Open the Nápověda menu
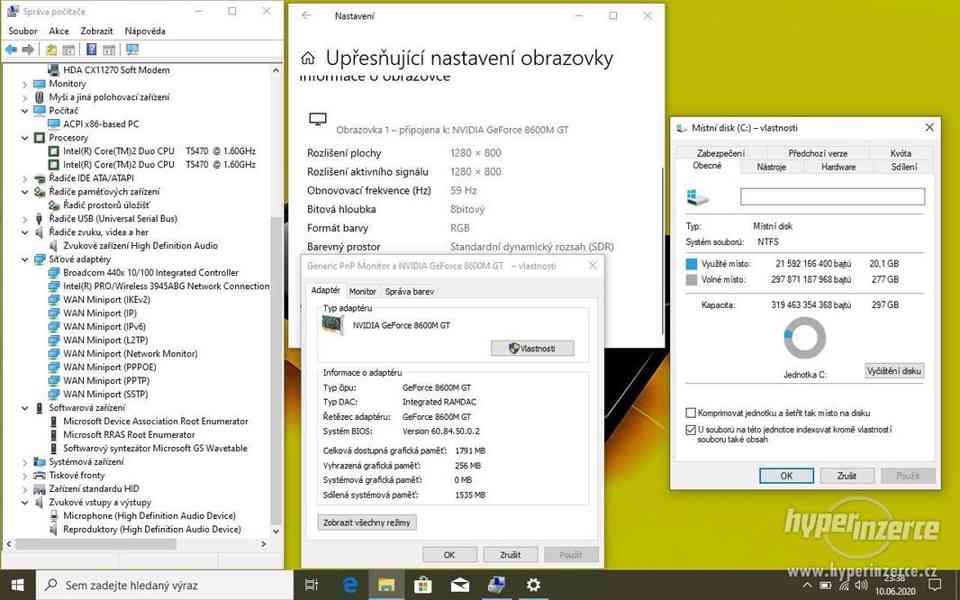Image resolution: width=960 pixels, height=600 pixels. [145, 31]
